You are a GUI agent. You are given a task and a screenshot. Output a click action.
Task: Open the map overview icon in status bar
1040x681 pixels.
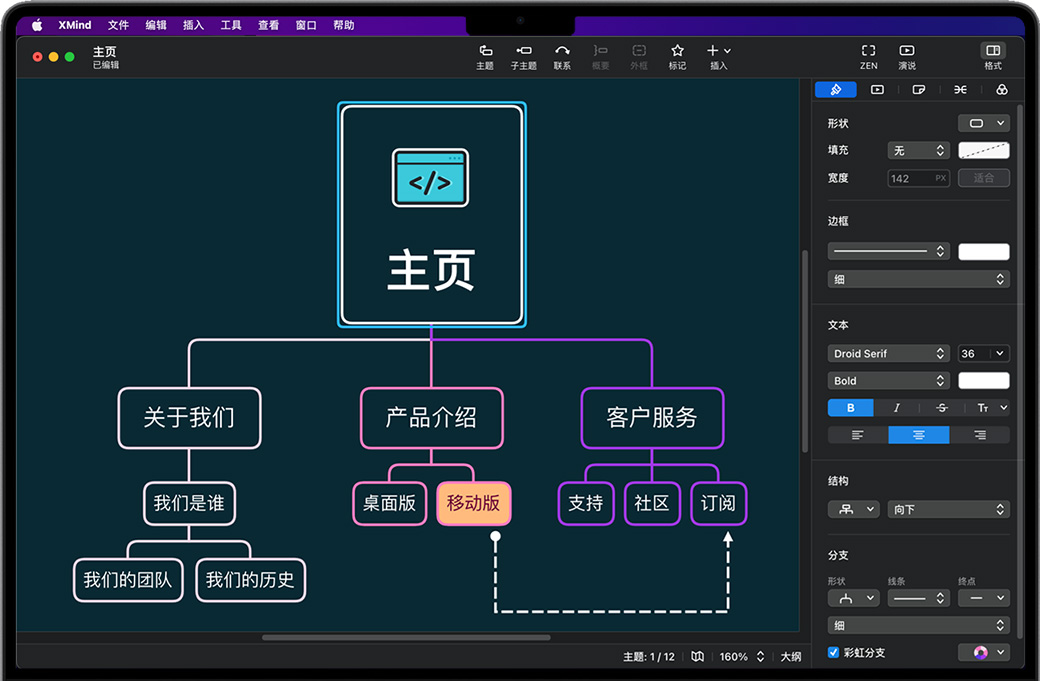697,657
